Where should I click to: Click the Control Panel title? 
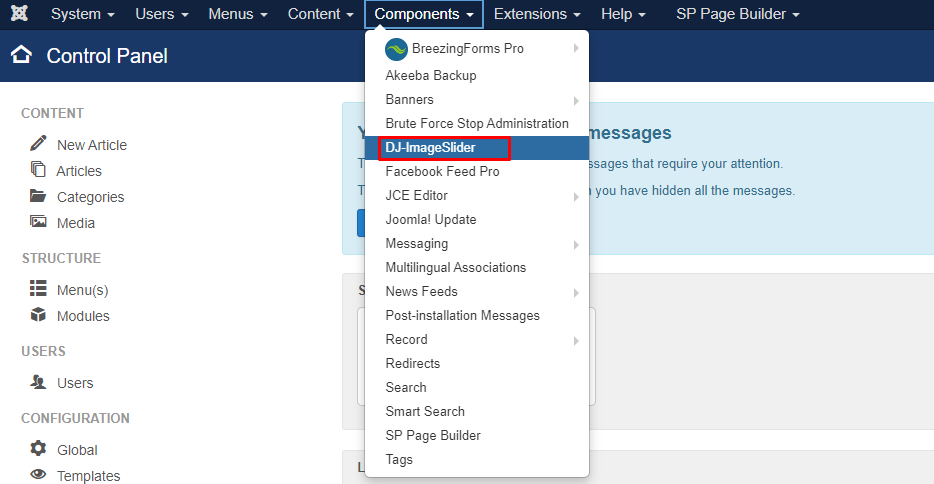(x=107, y=56)
